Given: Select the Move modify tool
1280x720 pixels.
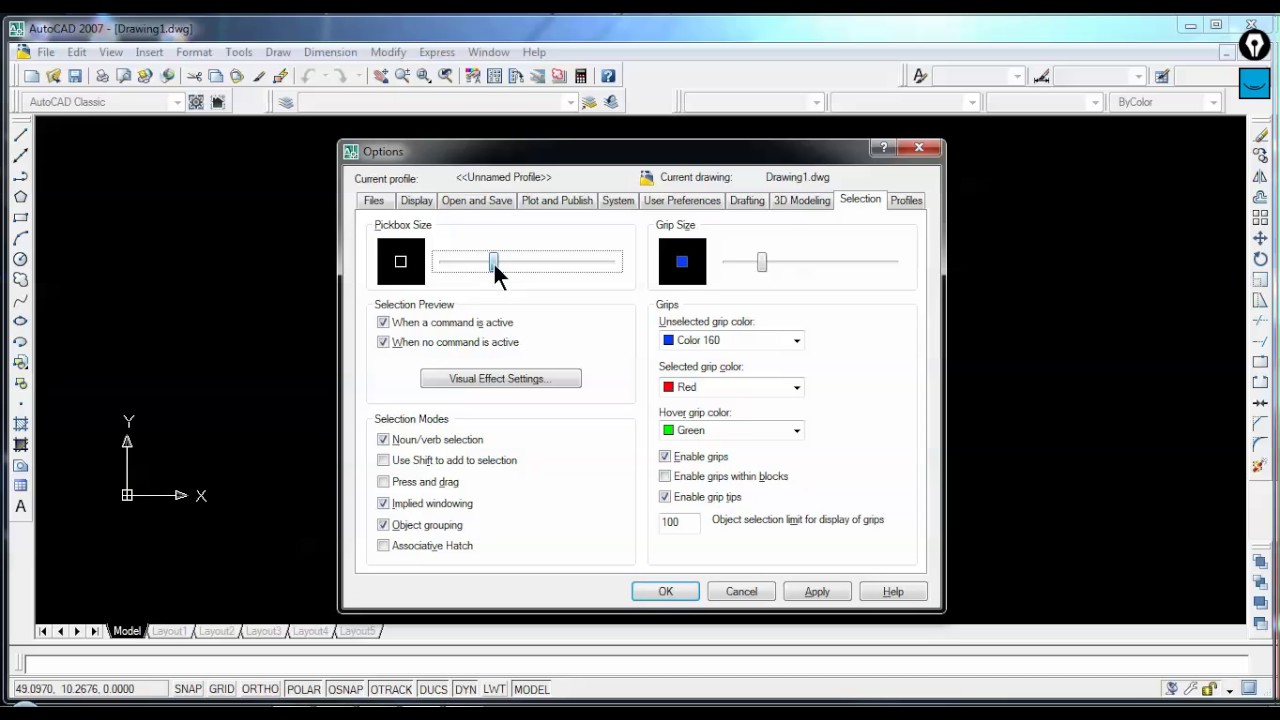Looking at the screenshot, I should 1260,239.
